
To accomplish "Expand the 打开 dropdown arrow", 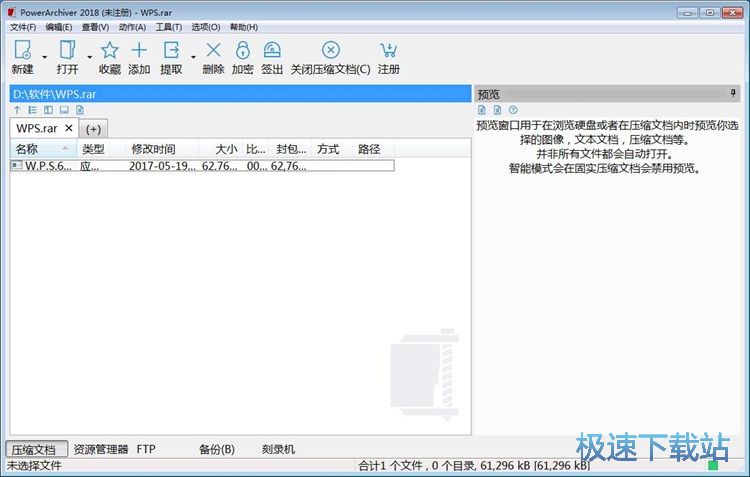I will tap(89, 57).
